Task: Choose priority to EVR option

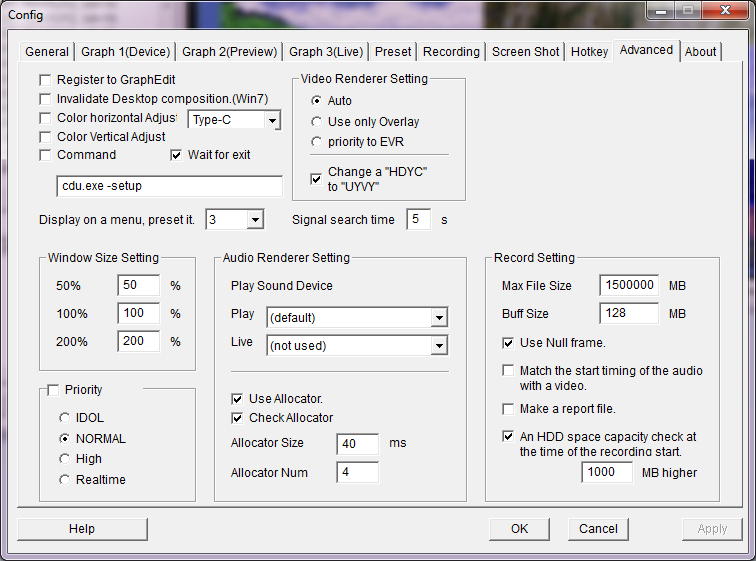Action: pos(317,142)
